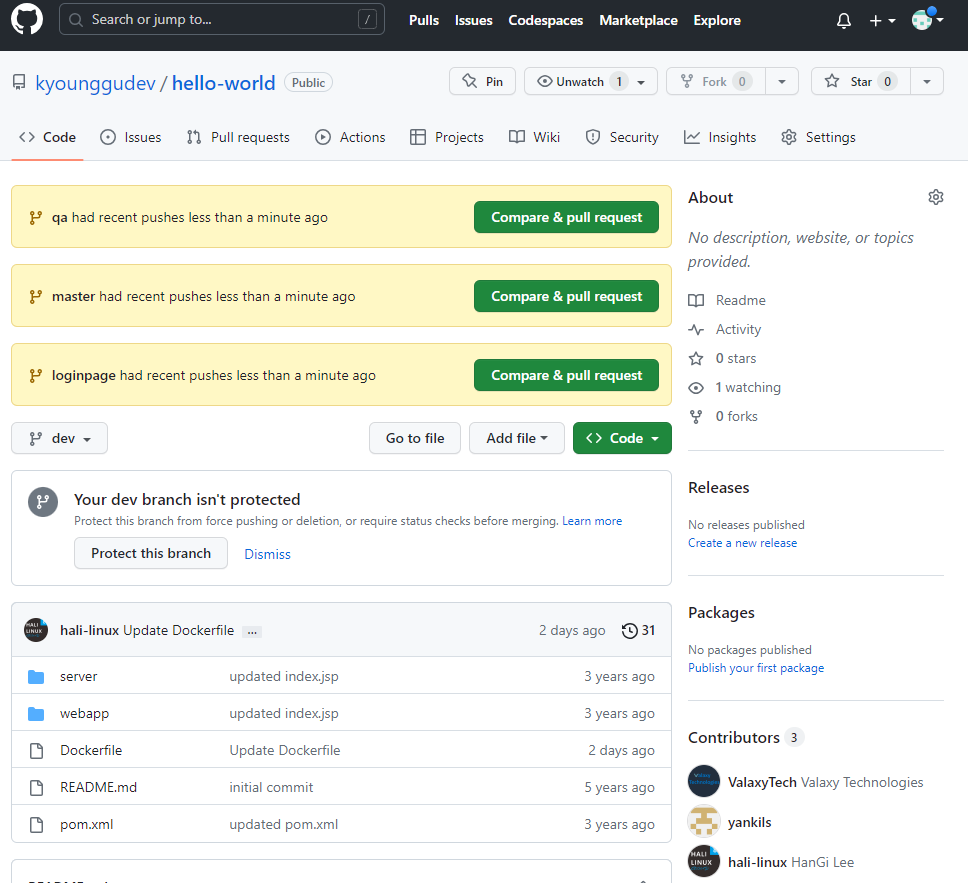Open the notifications bell
Screen dimensions: 968x883
(x=843, y=20)
